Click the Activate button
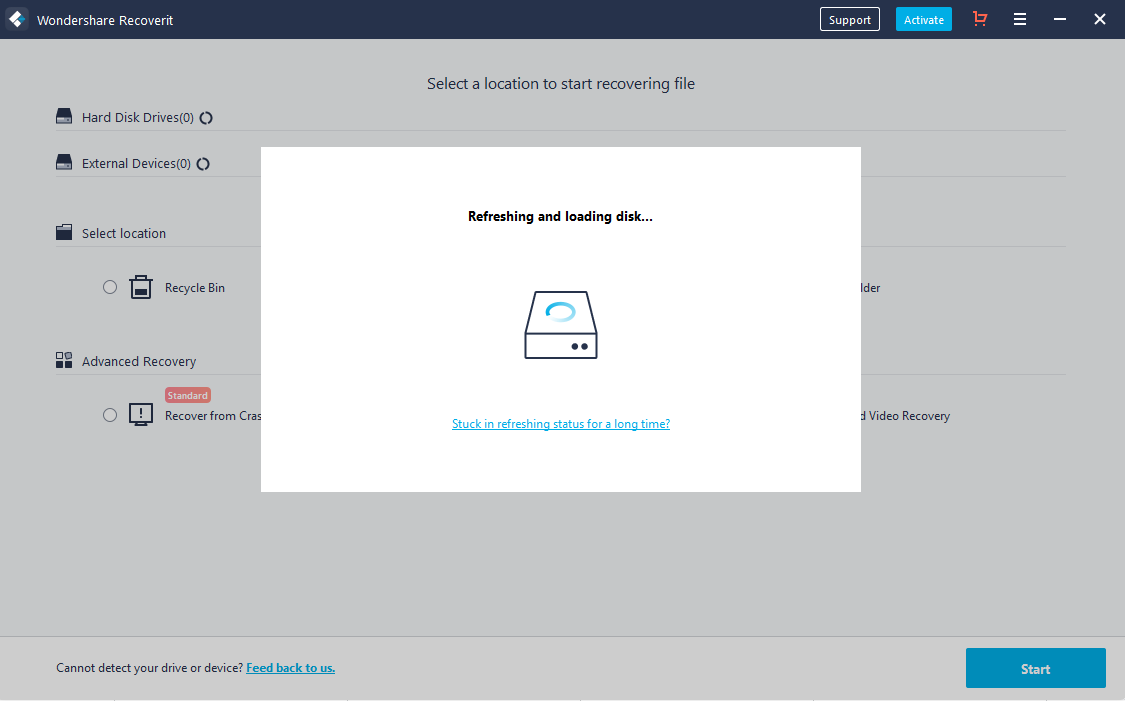 (x=923, y=19)
